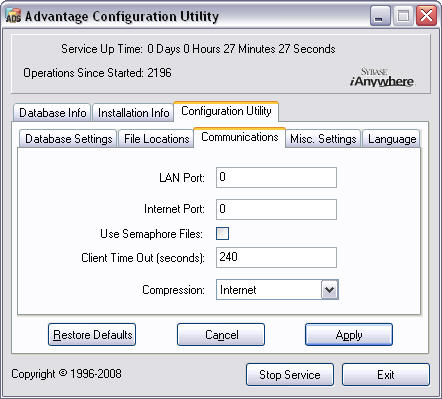Open the Compression combo box showing Internet
Viewport: 442px width, 399px height.
pos(277,289)
